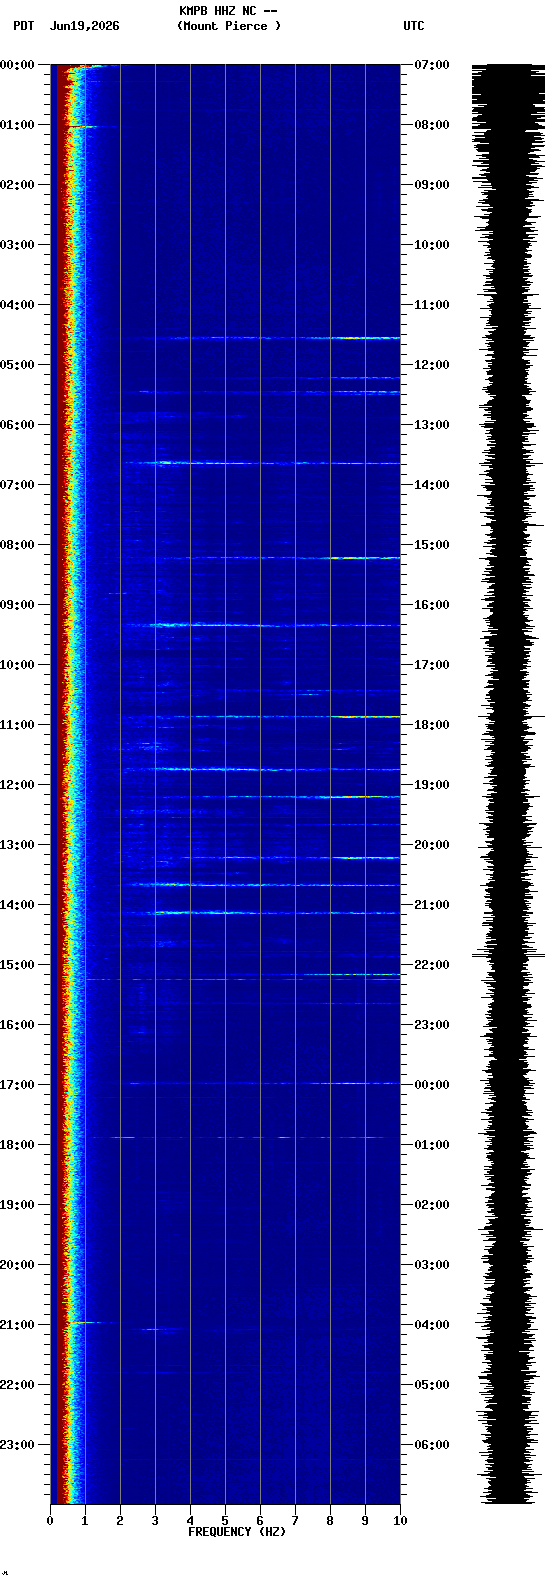552x1584 pixels.
Task: Click the FREQUENCY (HZ) axis label
Action: point(237,1532)
